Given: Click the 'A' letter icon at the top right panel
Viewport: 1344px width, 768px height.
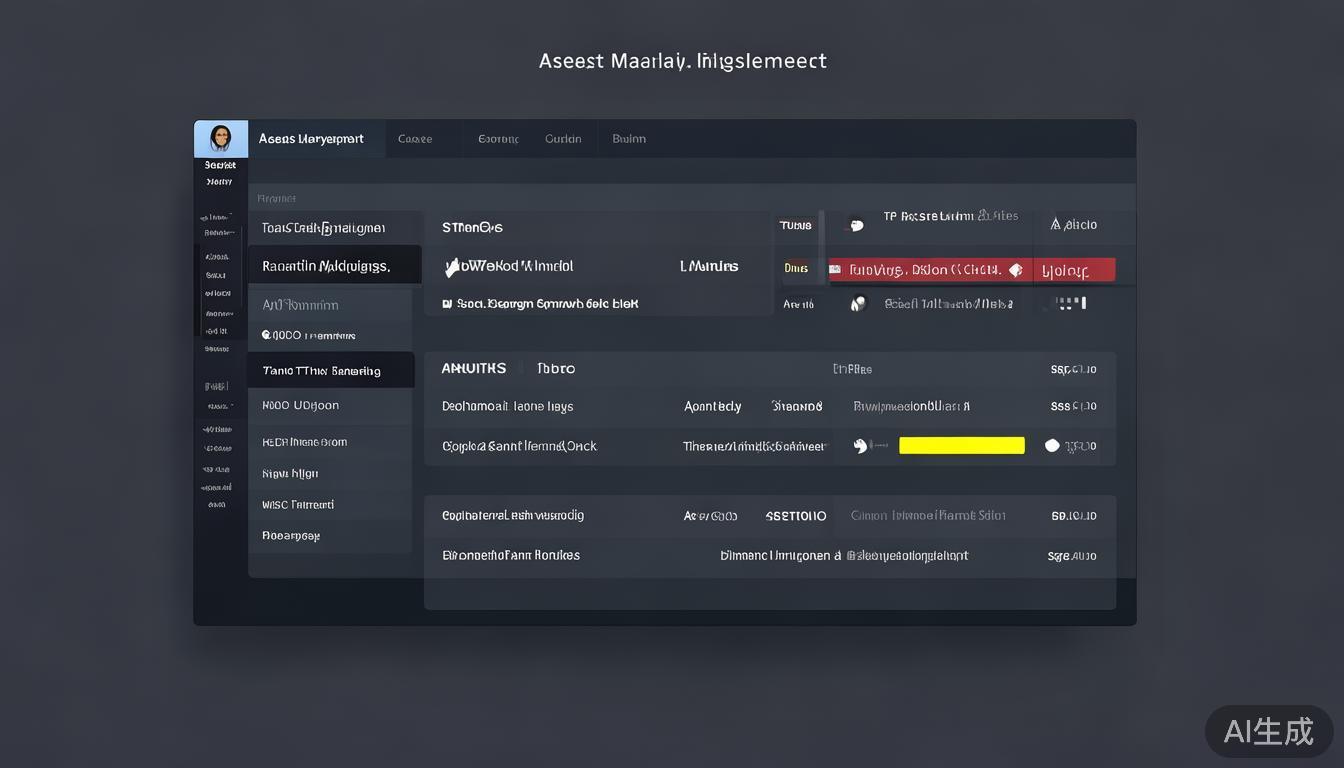Looking at the screenshot, I should click(1055, 224).
